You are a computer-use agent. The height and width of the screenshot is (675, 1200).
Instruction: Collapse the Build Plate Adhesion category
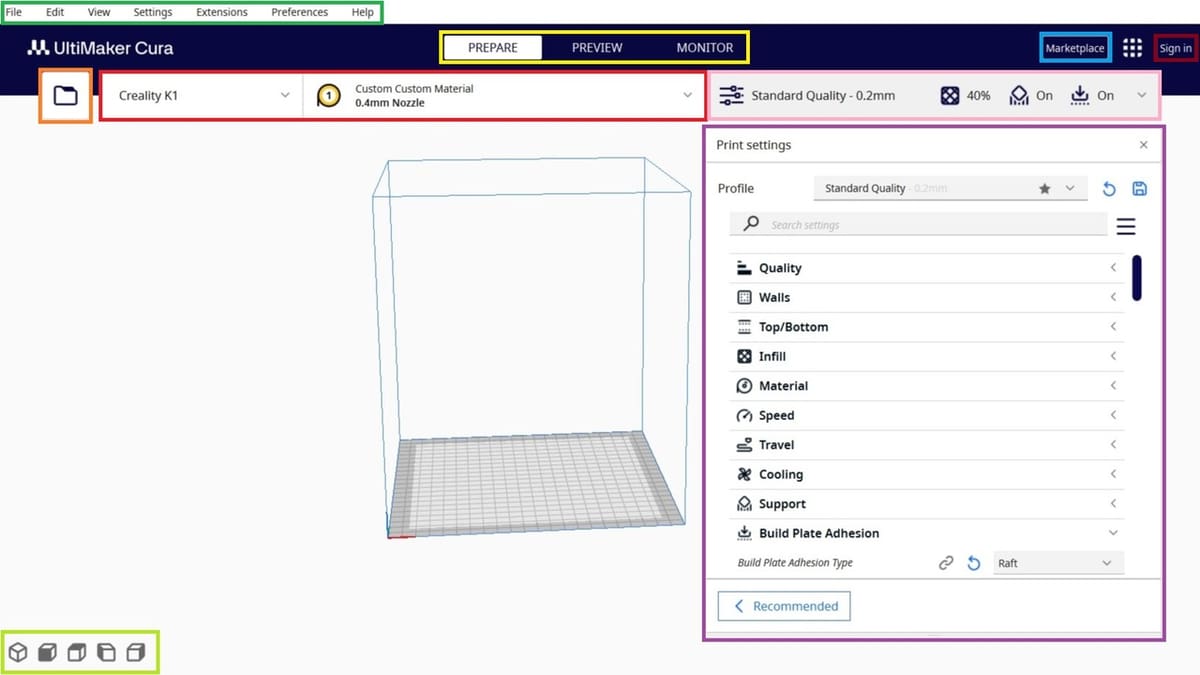point(927,533)
